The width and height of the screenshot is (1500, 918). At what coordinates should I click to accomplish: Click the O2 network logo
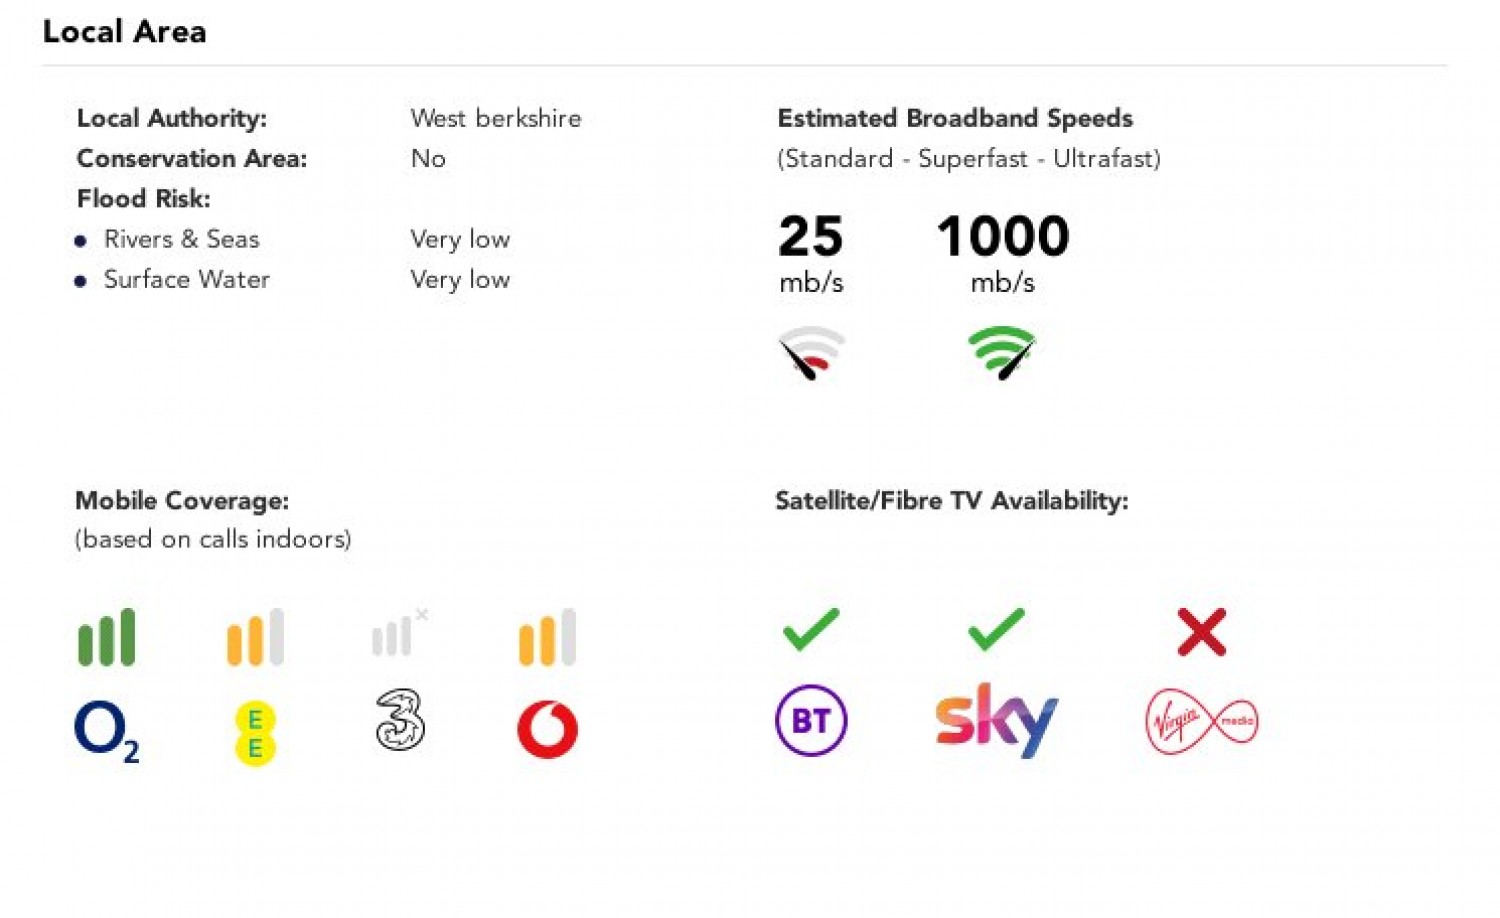coord(106,730)
